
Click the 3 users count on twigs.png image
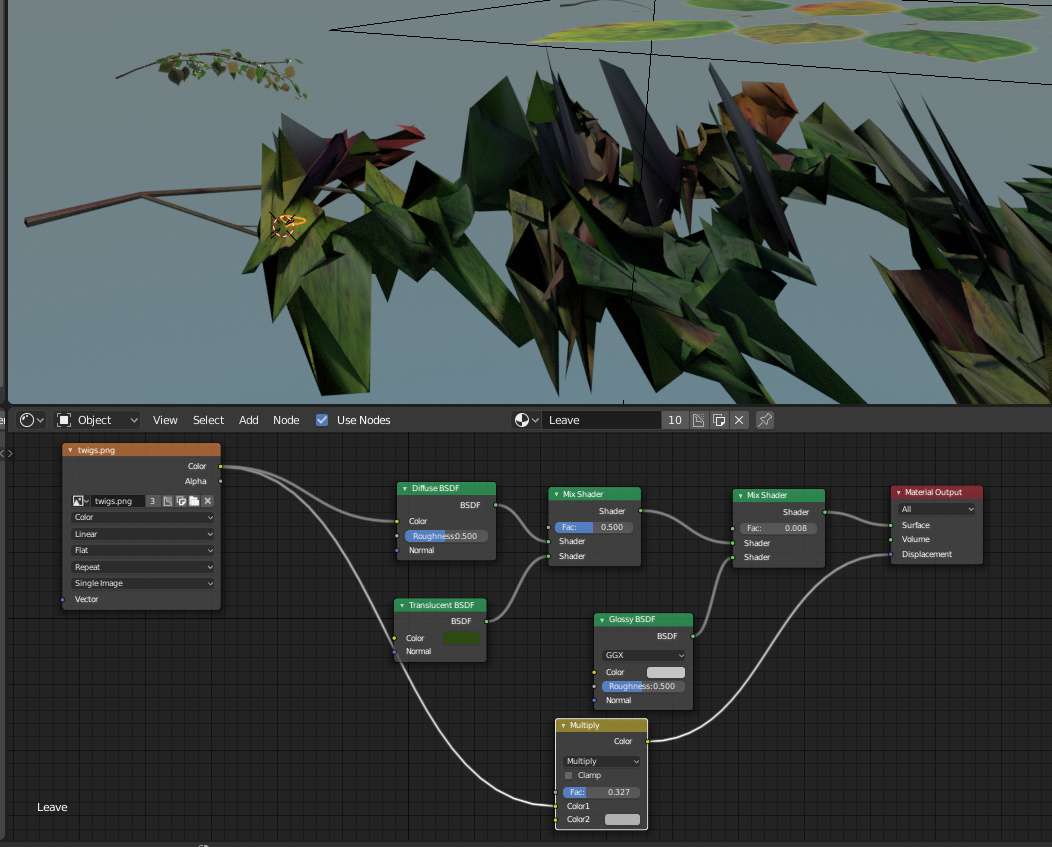coord(153,501)
